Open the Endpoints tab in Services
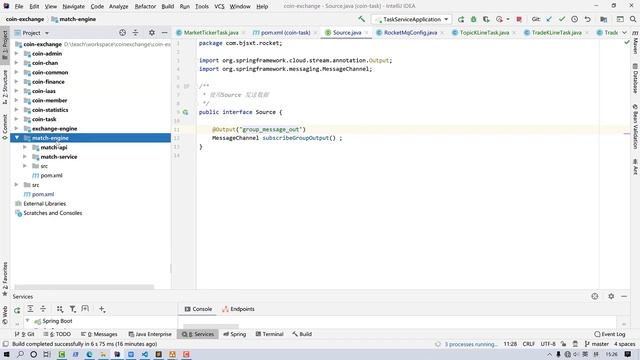Viewport: 640px width, 360px height. click(238, 309)
